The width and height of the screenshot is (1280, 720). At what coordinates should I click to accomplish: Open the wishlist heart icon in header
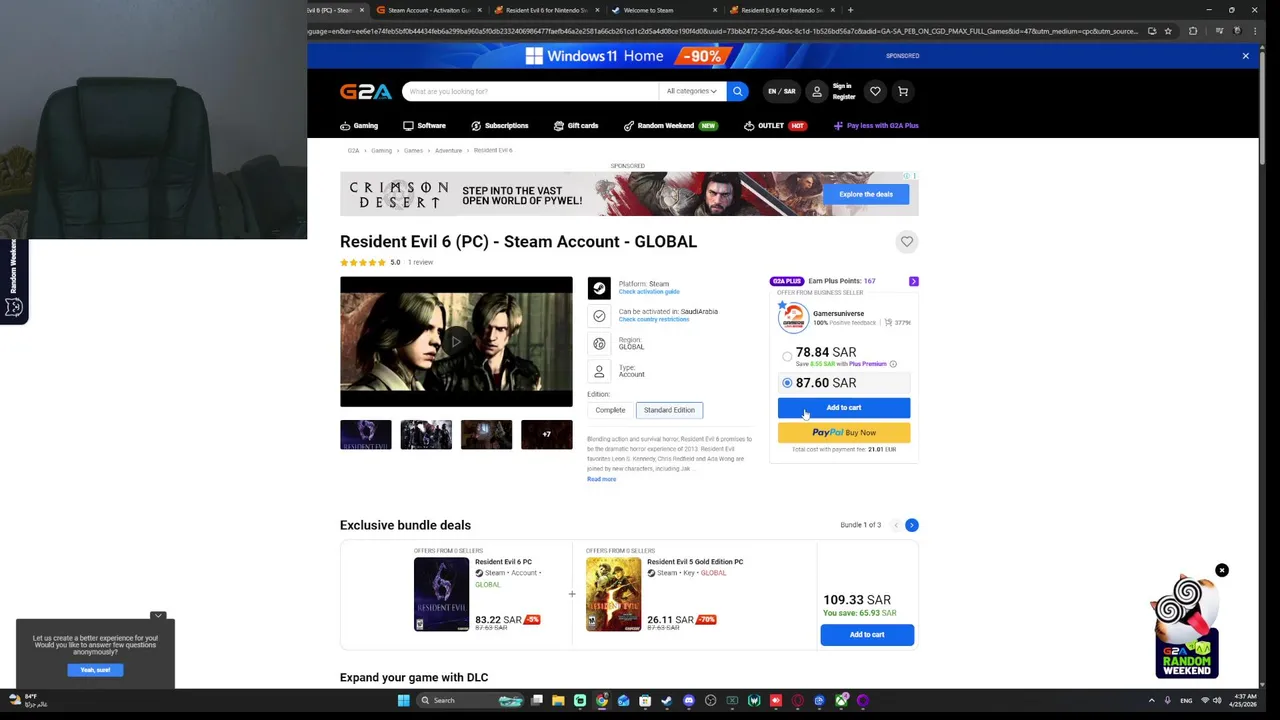coord(875,91)
